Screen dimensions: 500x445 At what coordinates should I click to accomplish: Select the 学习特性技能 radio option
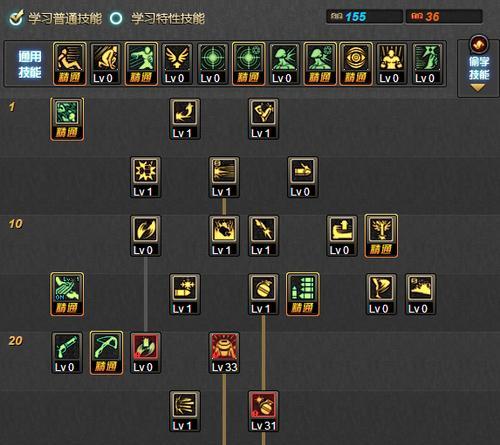pos(116,18)
